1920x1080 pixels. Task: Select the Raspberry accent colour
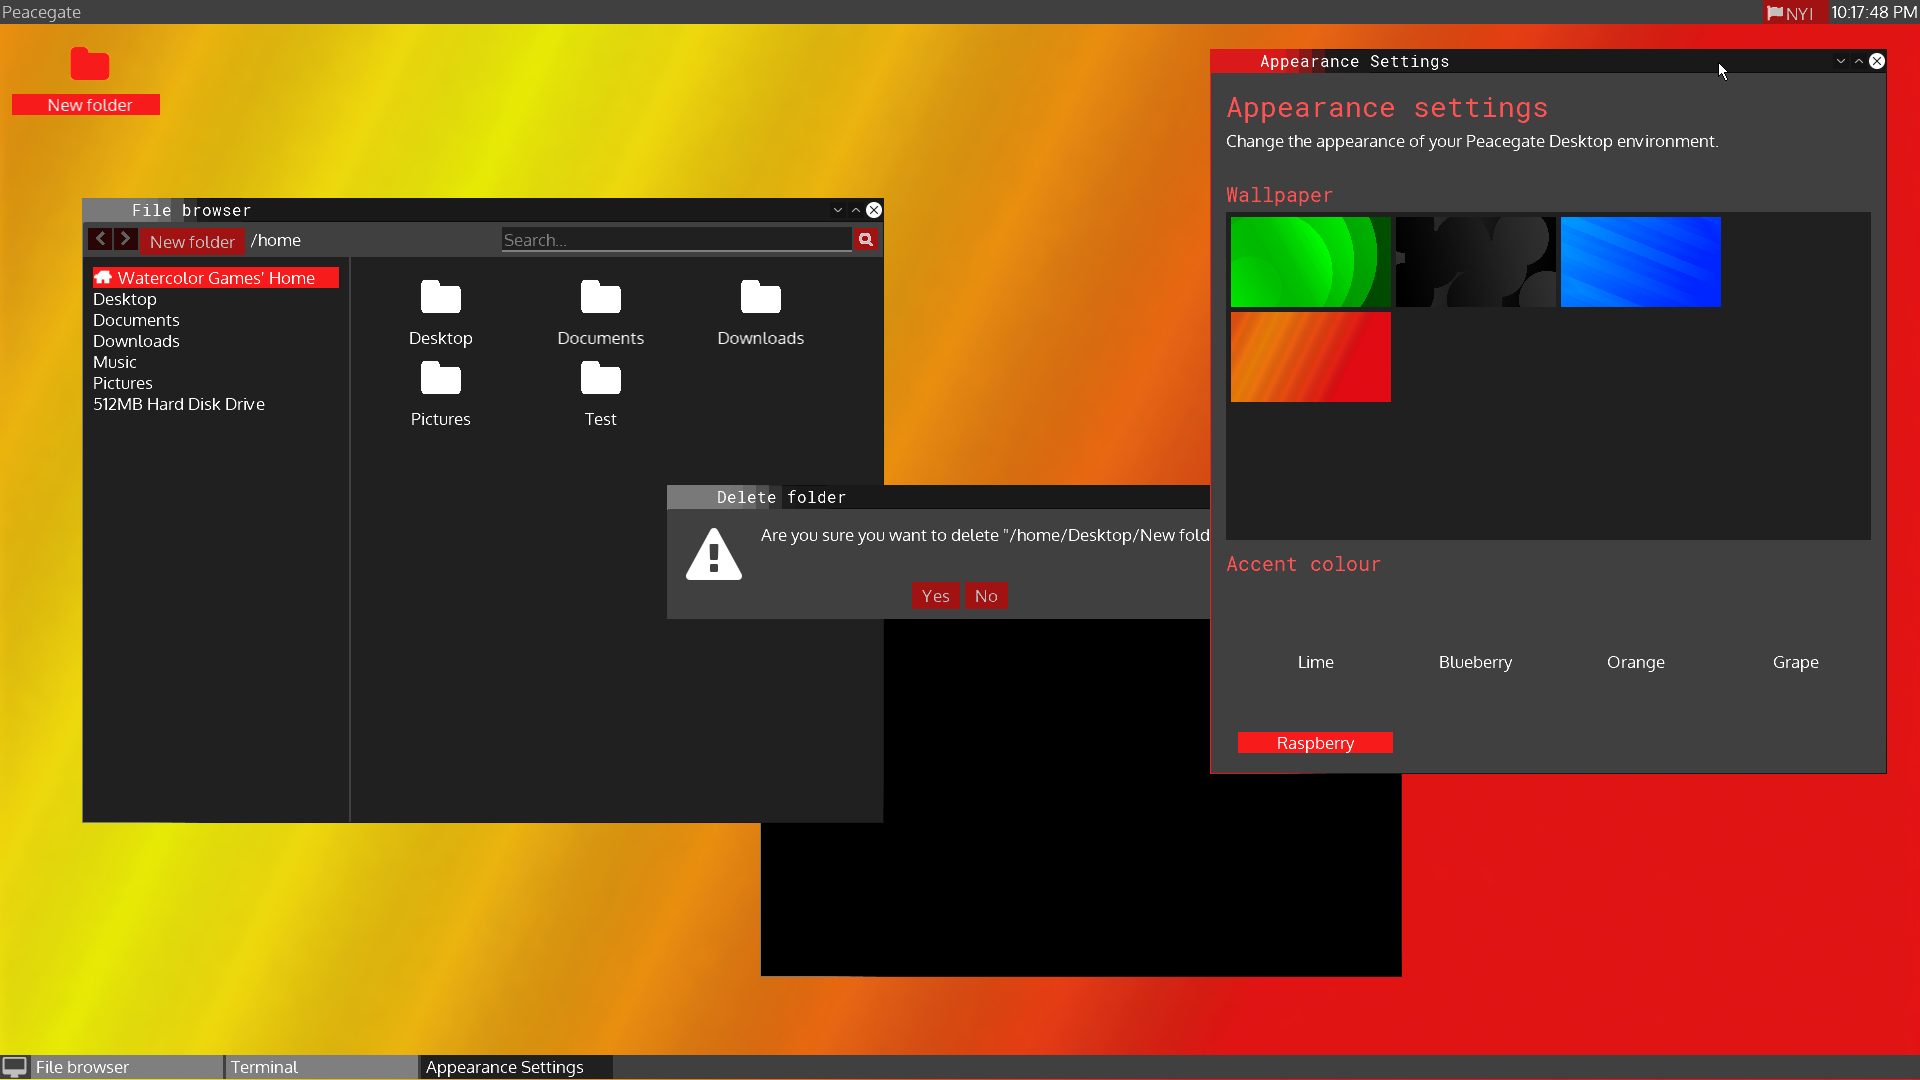(1315, 743)
